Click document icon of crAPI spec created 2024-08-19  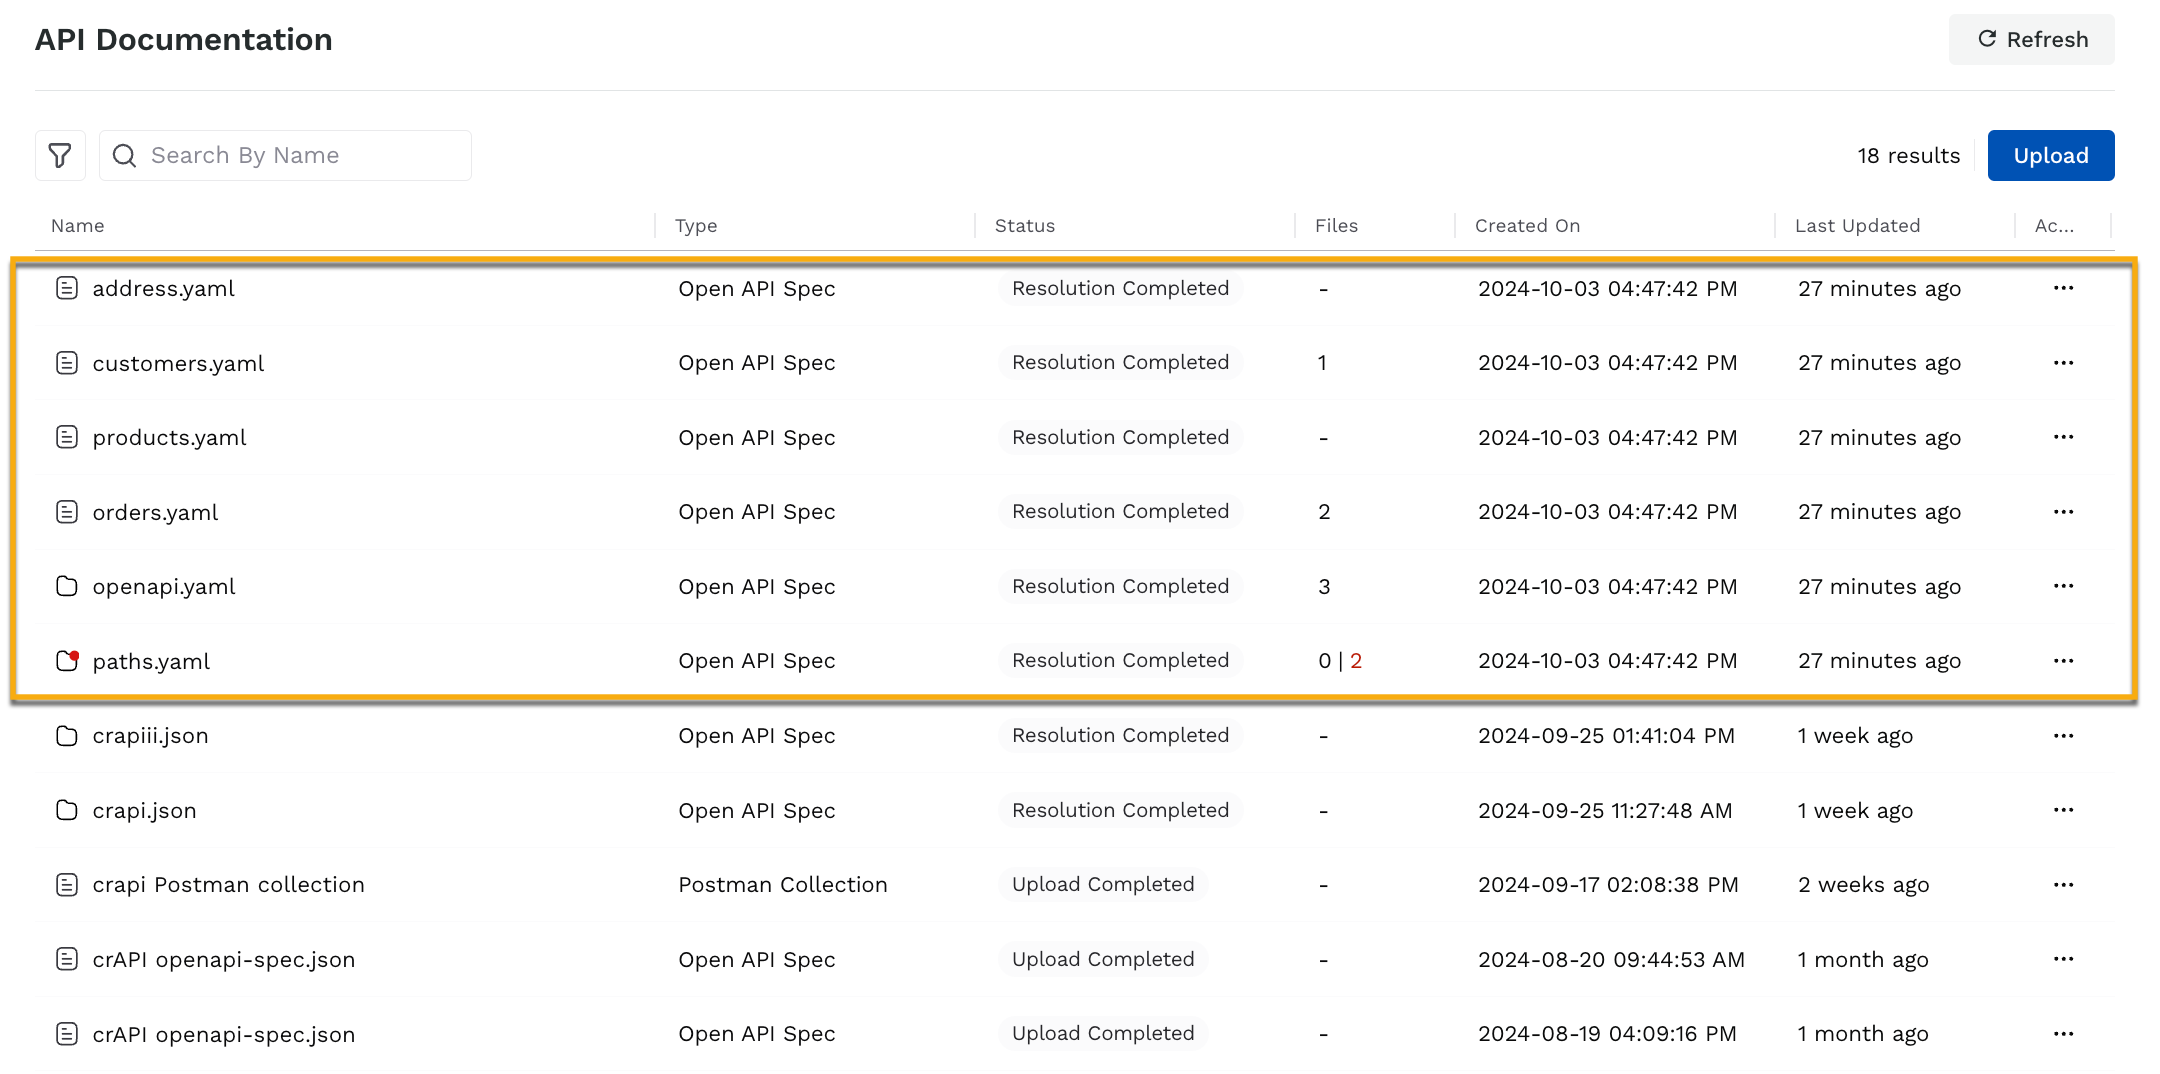[67, 1034]
